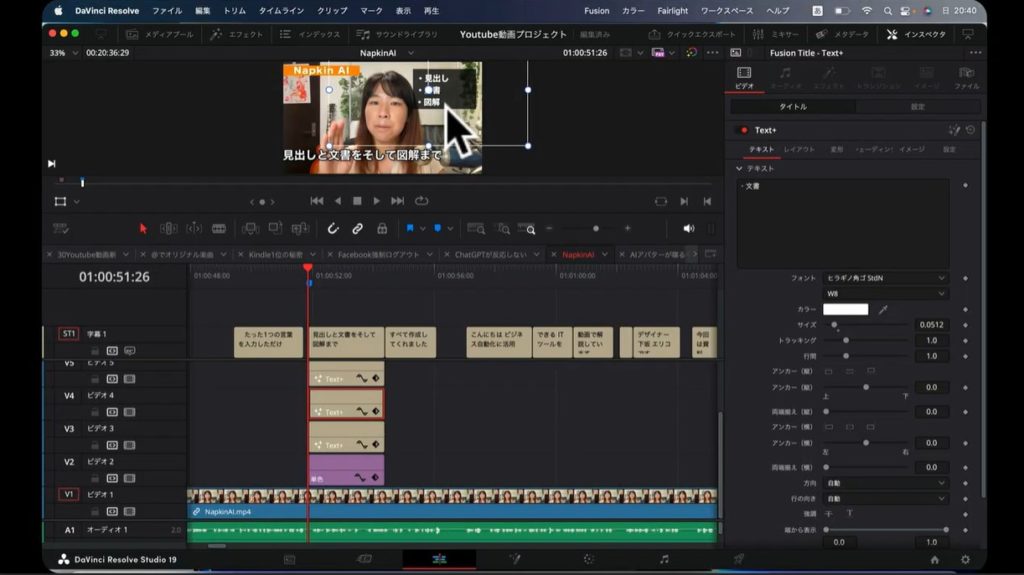Image resolution: width=1024 pixels, height=575 pixels.
Task: Click the Position Lock padlock icon in toolbar
Action: (382, 228)
